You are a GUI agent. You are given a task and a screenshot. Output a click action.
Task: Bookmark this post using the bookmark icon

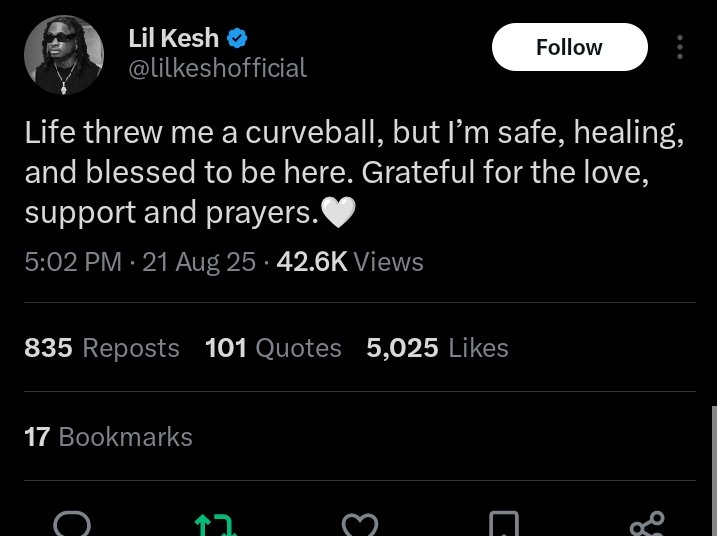(504, 524)
